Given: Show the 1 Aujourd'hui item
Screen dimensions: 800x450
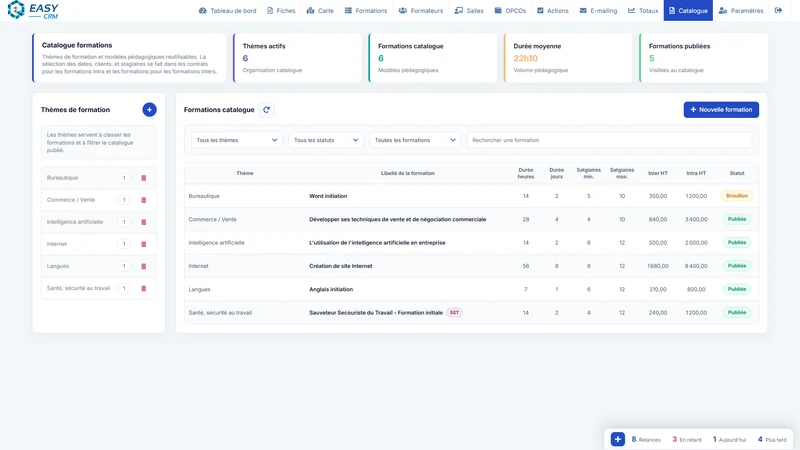Looking at the screenshot, I should point(729,439).
